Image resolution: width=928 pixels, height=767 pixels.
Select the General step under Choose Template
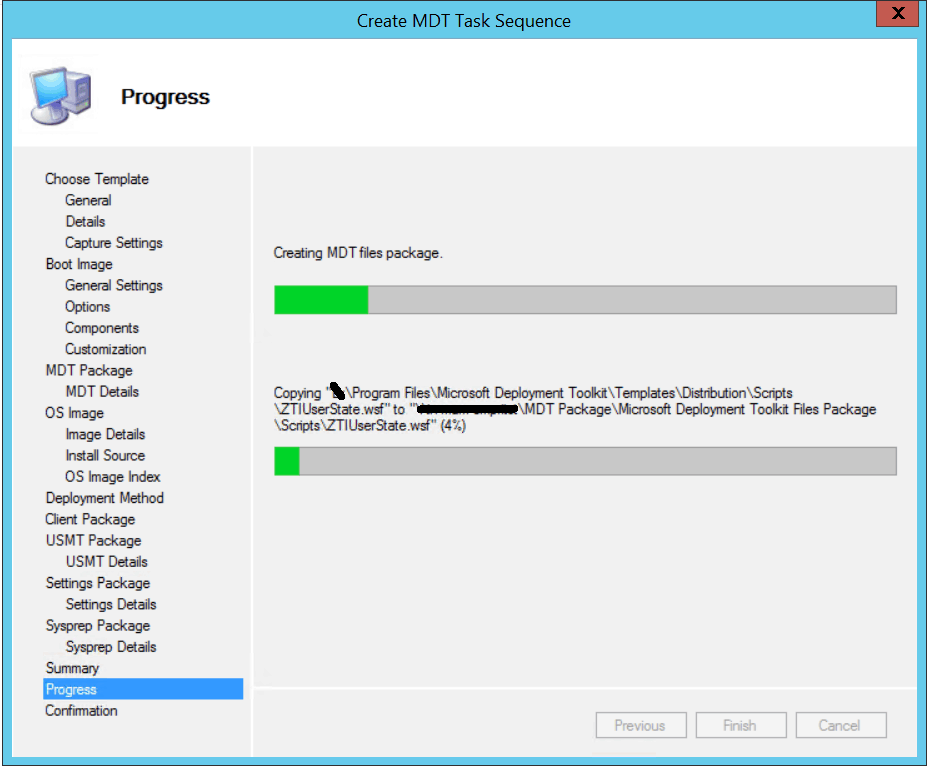88,200
